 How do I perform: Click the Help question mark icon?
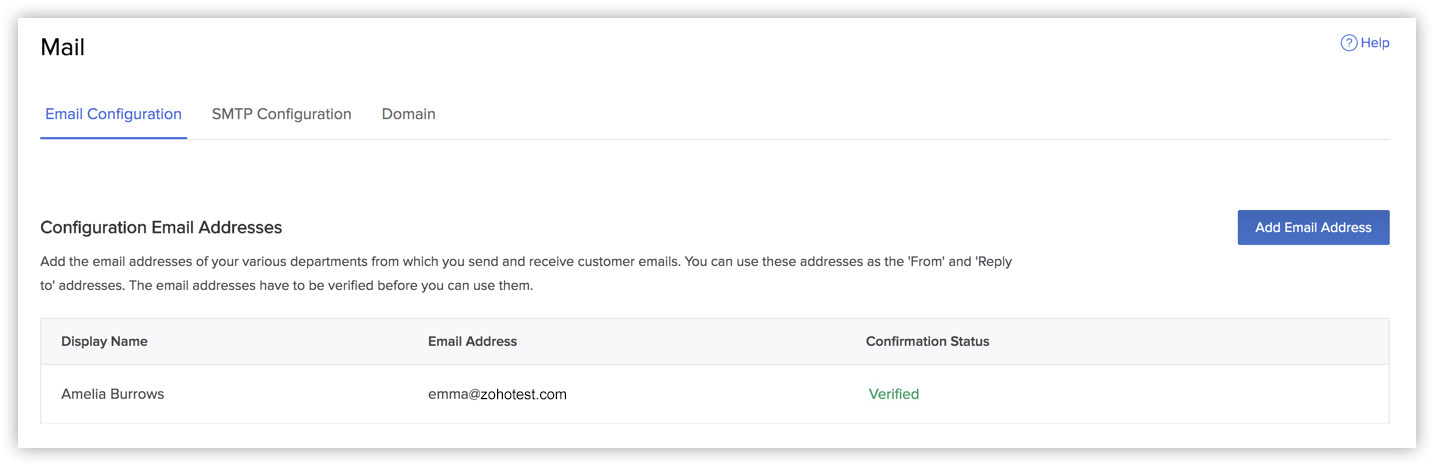(x=1348, y=43)
